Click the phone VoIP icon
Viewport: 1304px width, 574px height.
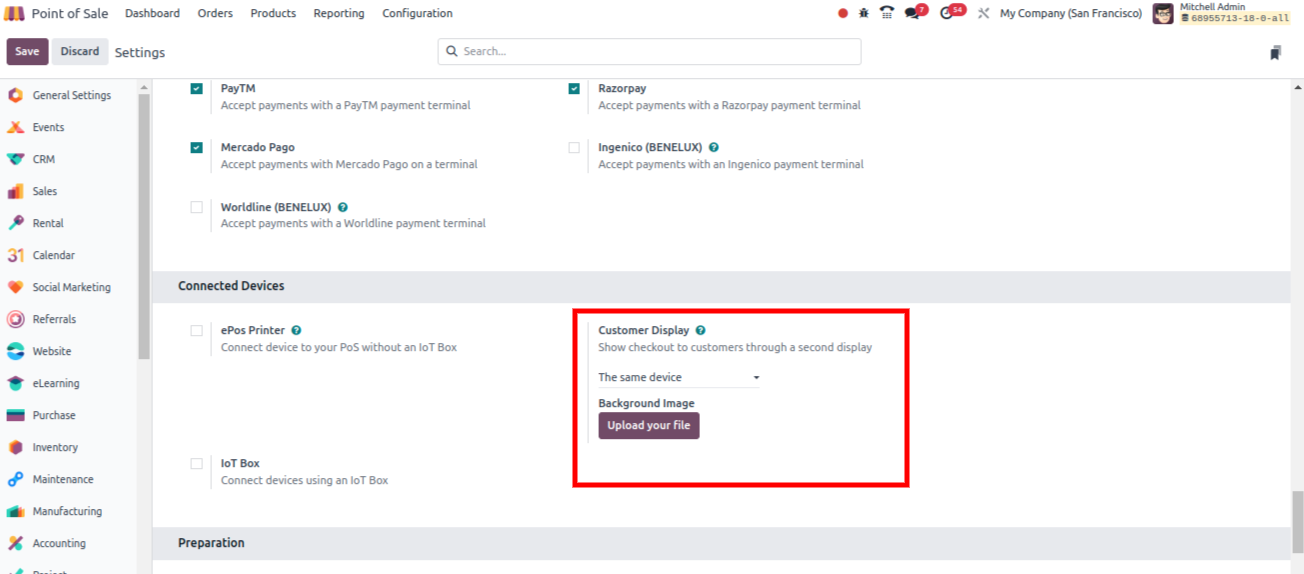point(887,13)
